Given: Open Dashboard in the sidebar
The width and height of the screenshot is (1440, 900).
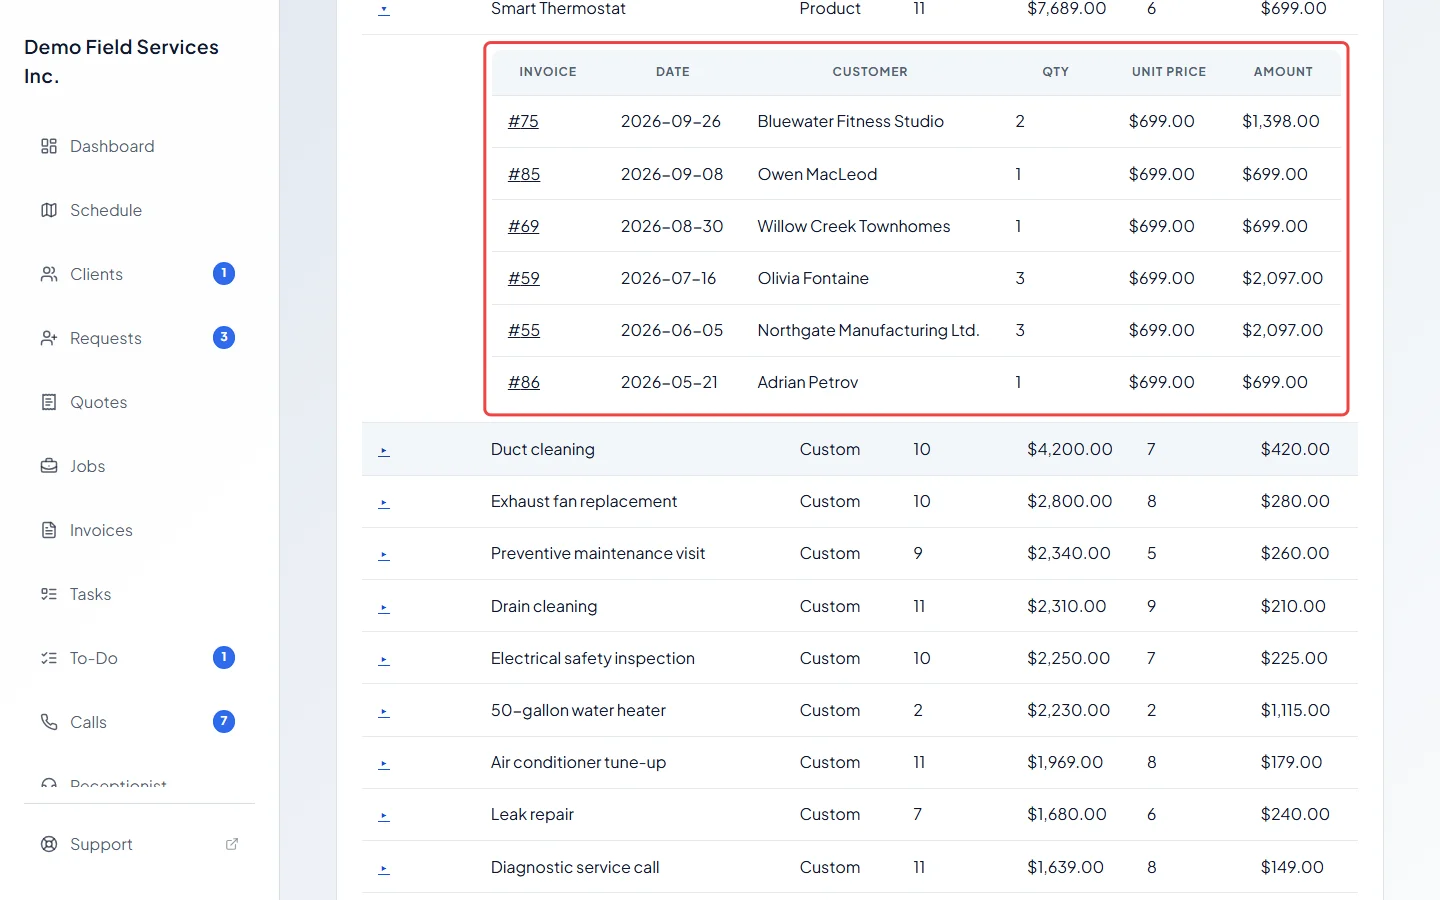Looking at the screenshot, I should 139,146.
